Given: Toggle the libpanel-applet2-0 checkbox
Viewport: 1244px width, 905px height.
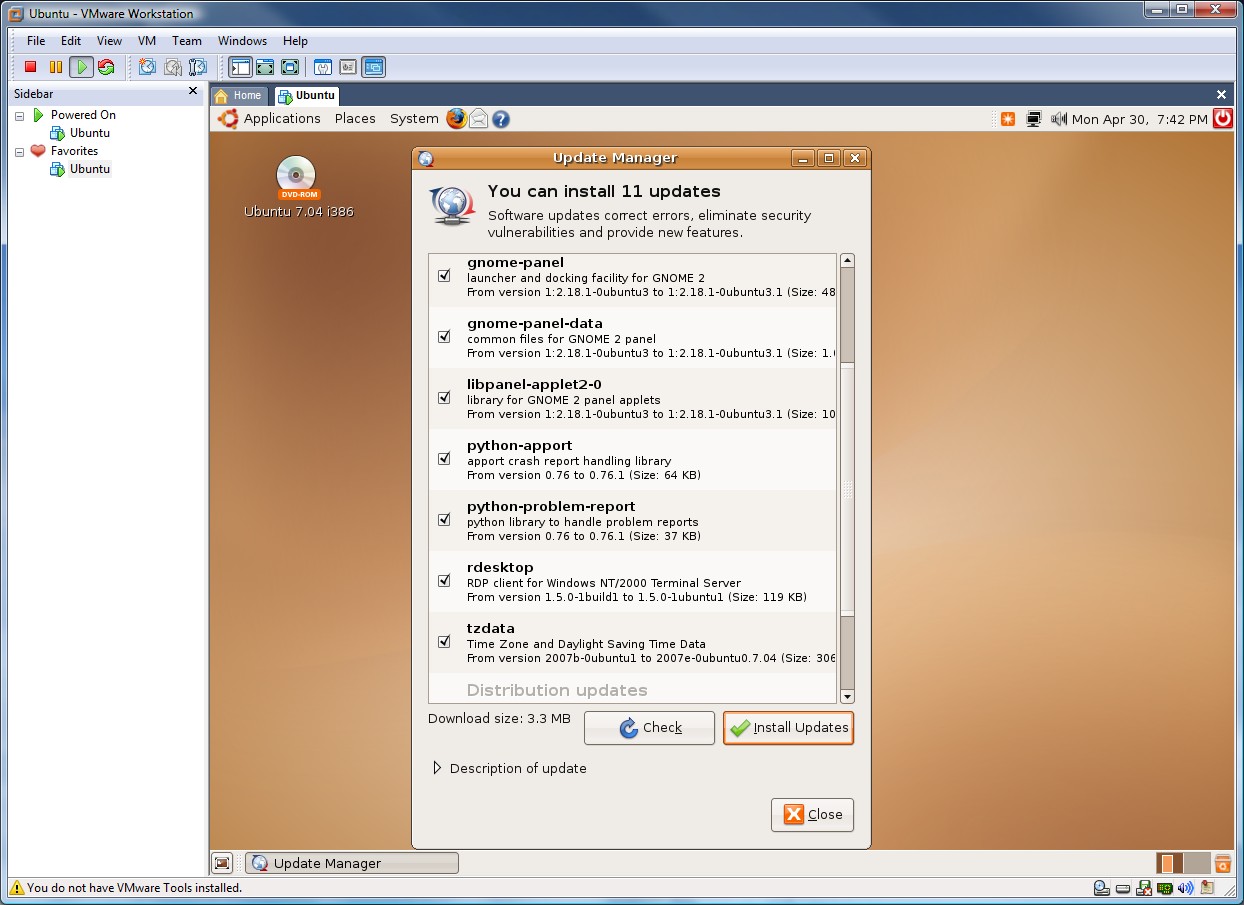Looking at the screenshot, I should point(444,398).
